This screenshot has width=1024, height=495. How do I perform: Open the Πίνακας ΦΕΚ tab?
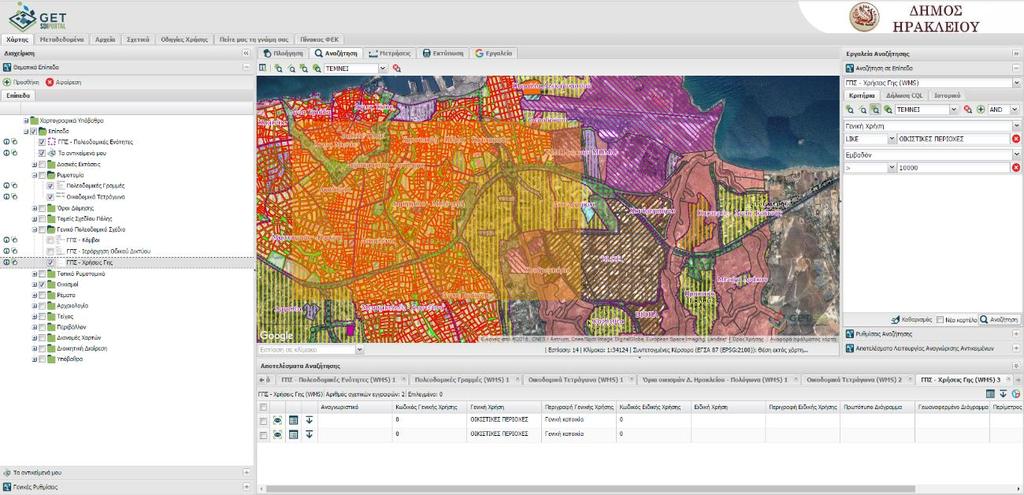pyautogui.click(x=319, y=39)
